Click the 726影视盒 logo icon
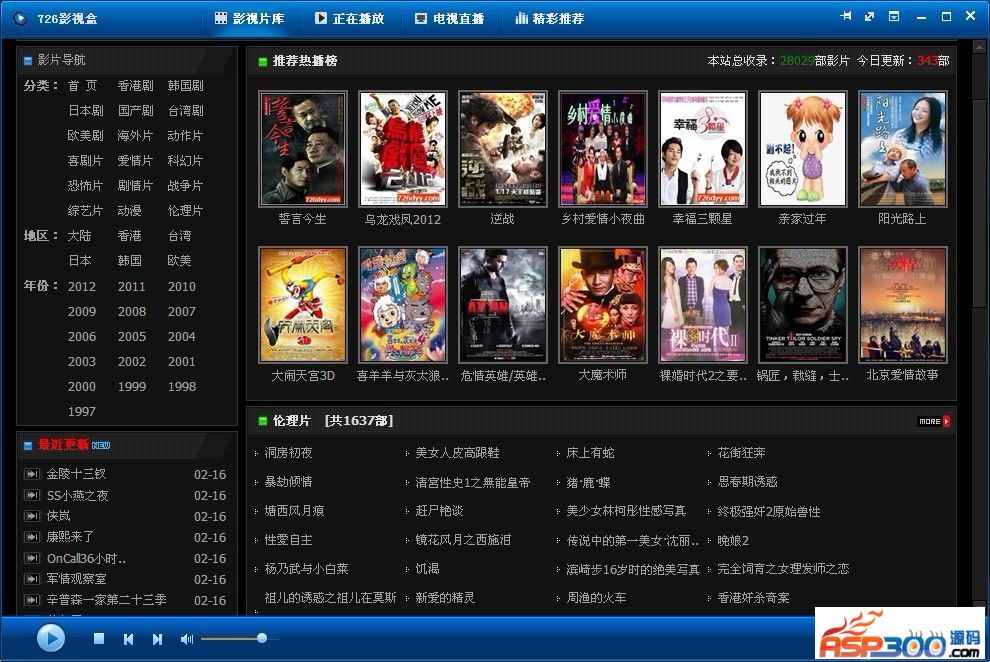Image resolution: width=990 pixels, height=662 pixels. (20, 18)
